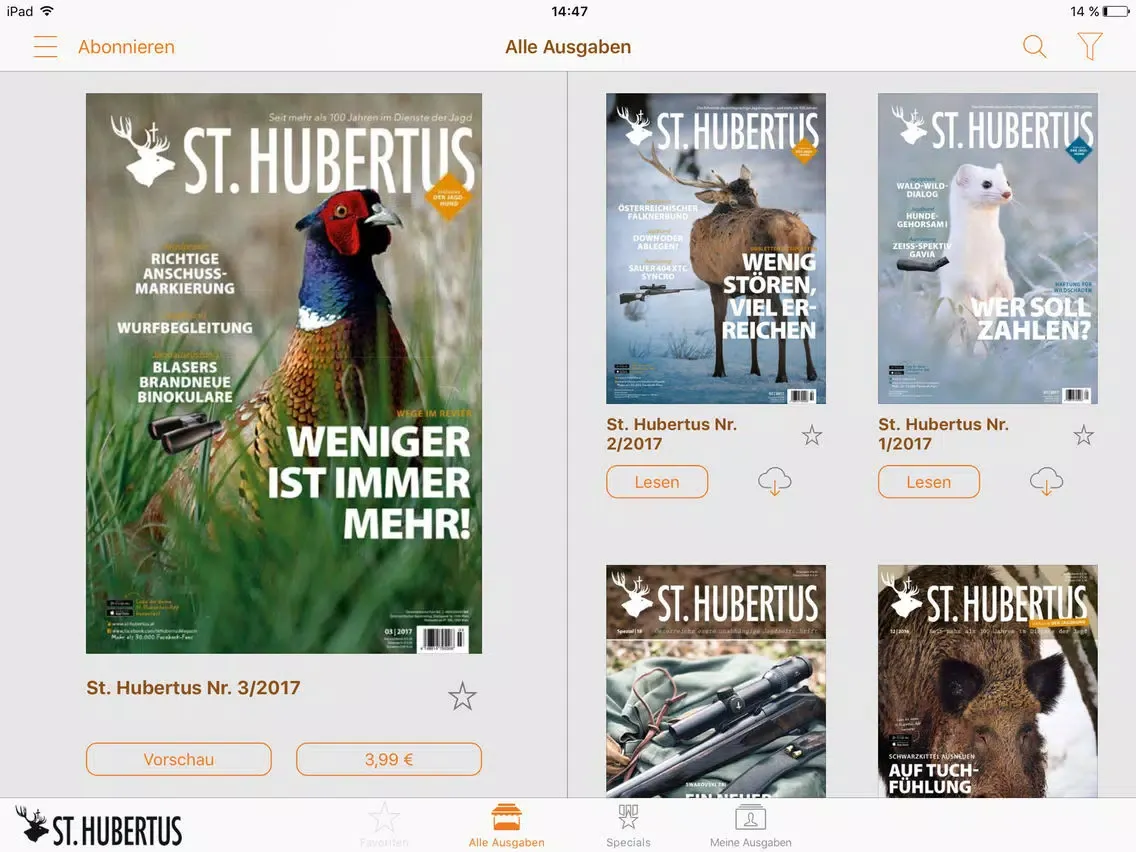Tap the Alle Ausgaben header title

(x=568, y=47)
